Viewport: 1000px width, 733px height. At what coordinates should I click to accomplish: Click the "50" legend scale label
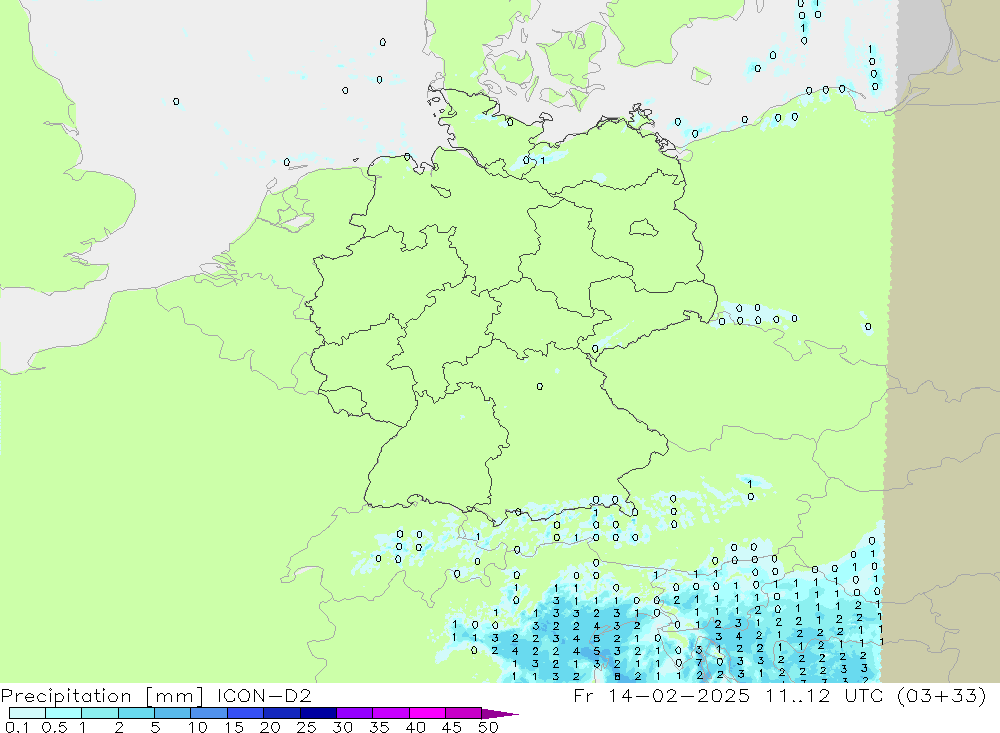(488, 727)
